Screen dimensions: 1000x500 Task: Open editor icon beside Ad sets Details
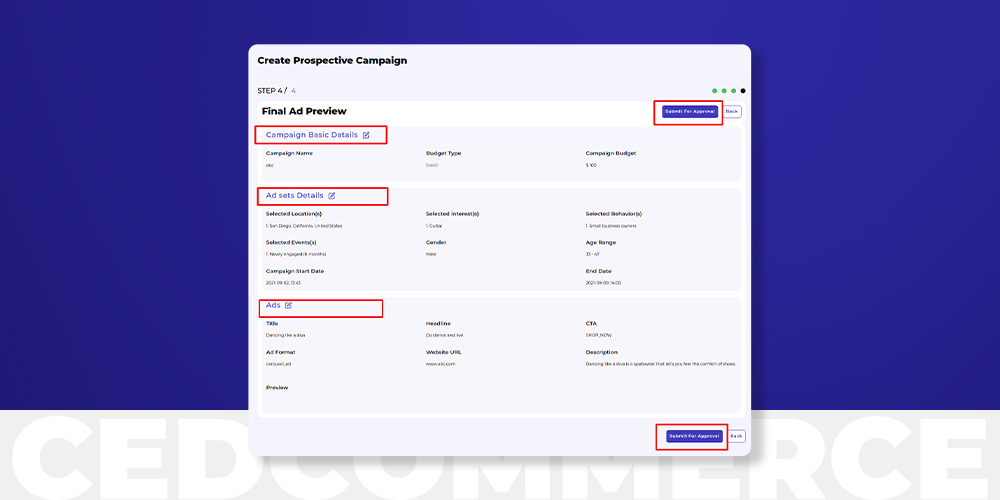(x=332, y=196)
